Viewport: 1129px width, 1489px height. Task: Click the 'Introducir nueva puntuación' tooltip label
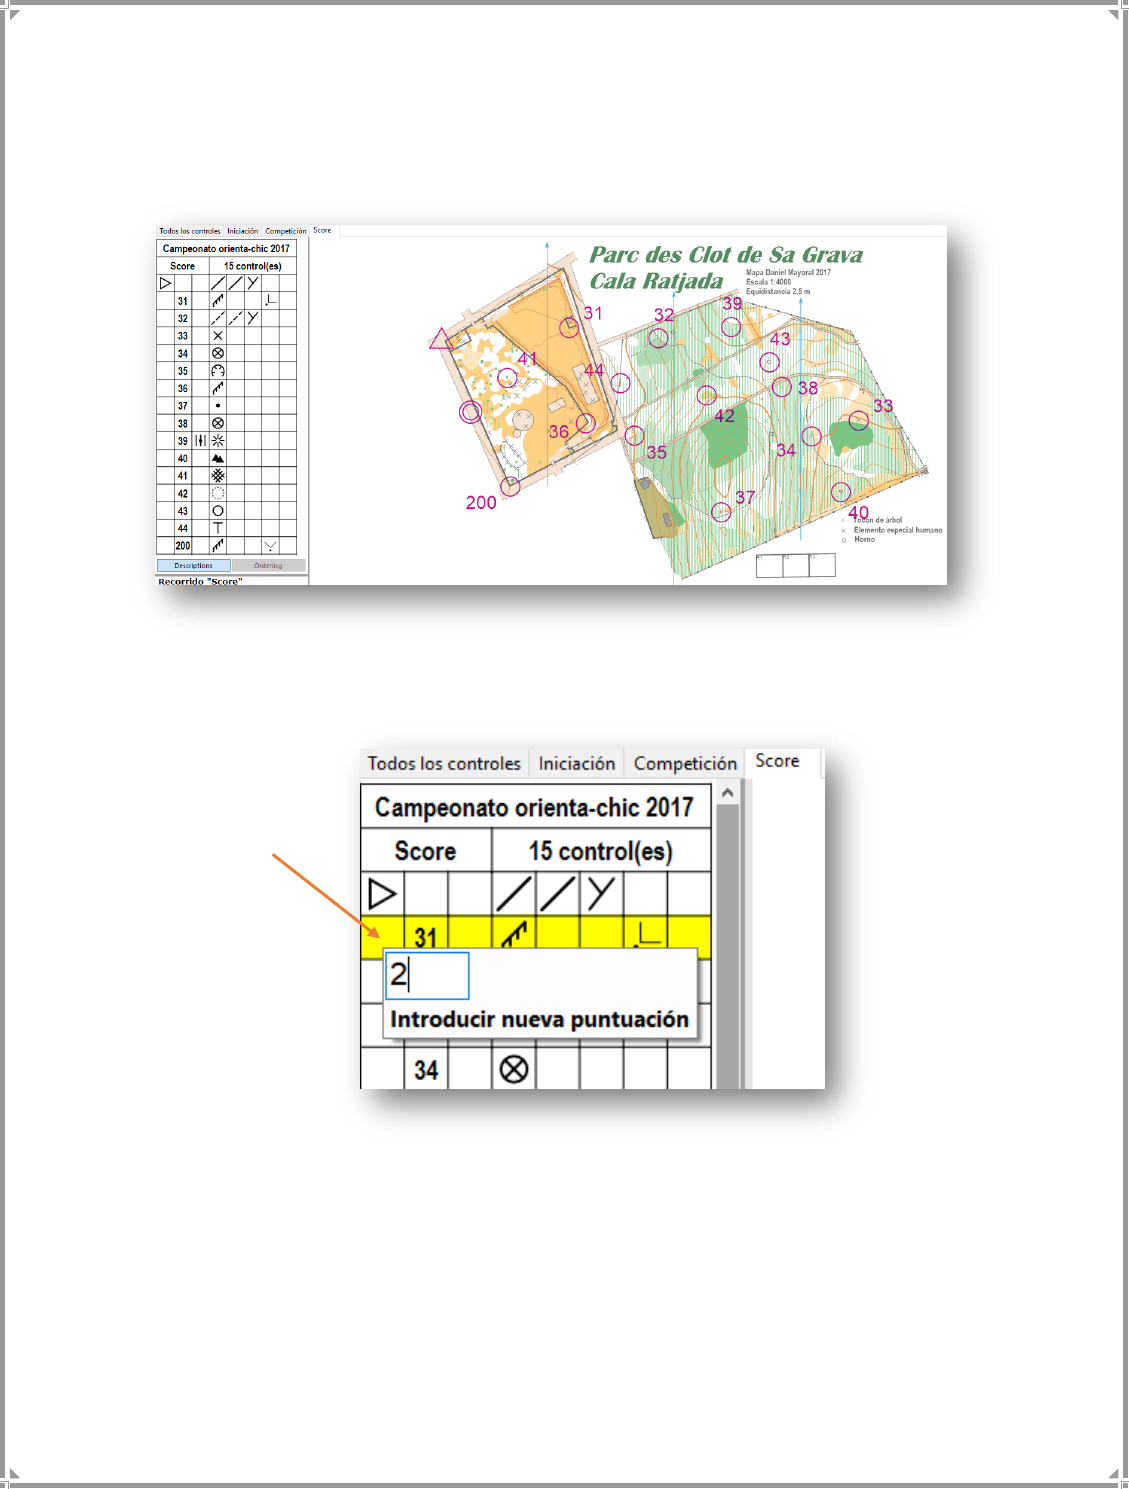[539, 1019]
